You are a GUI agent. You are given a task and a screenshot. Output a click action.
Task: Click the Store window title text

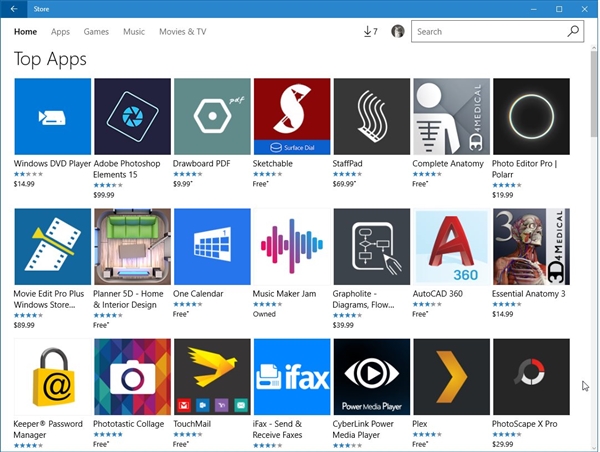click(41, 9)
